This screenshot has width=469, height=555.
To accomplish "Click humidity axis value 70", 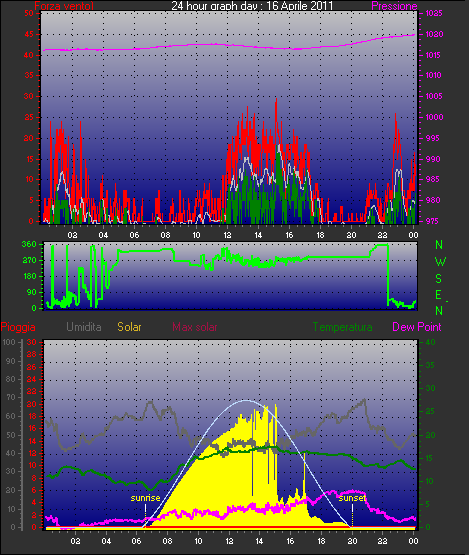I will pos(11,397).
